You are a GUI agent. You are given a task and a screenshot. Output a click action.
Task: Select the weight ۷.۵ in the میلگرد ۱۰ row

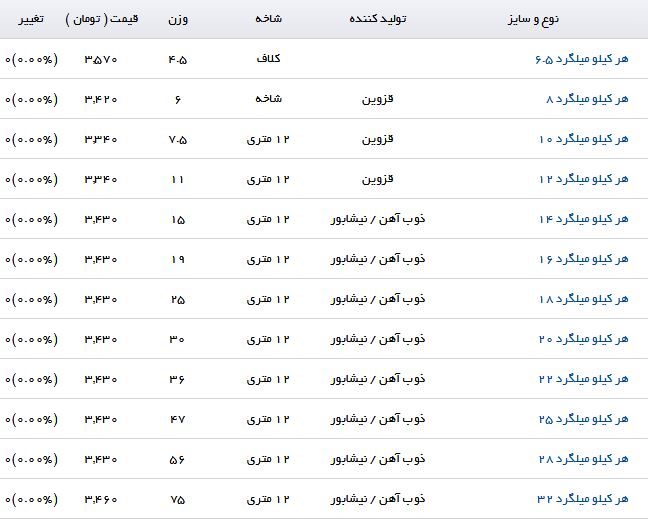(178, 140)
